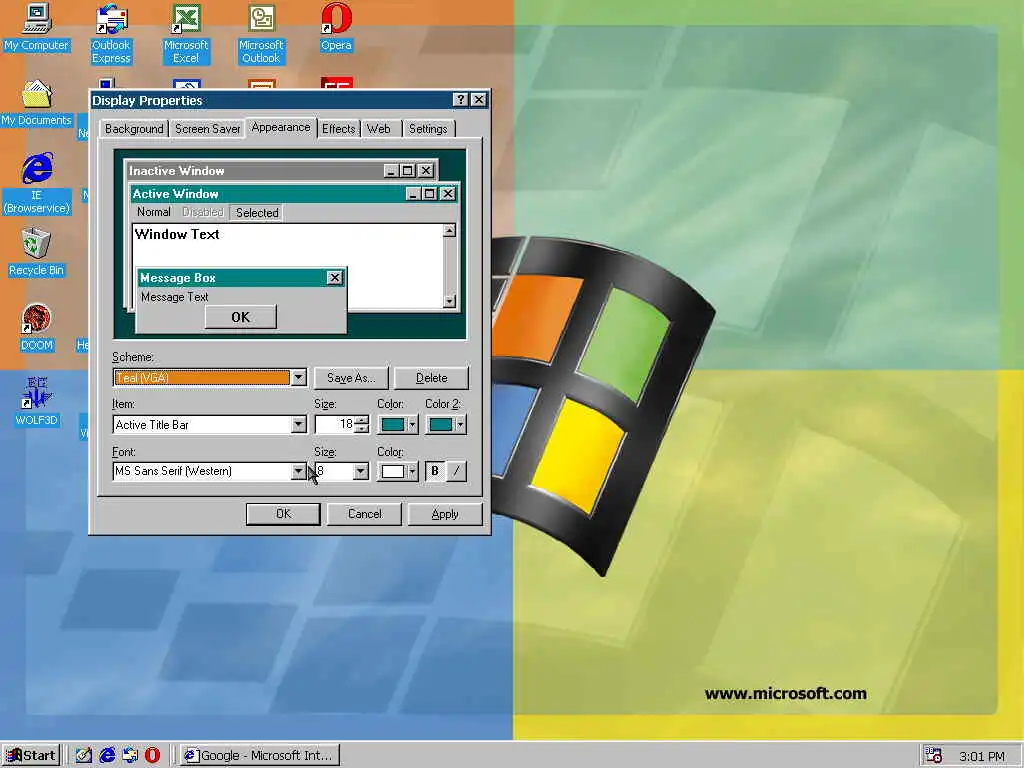The height and width of the screenshot is (768, 1024).
Task: Increase item size with up spinner arrow
Action: coord(362,420)
